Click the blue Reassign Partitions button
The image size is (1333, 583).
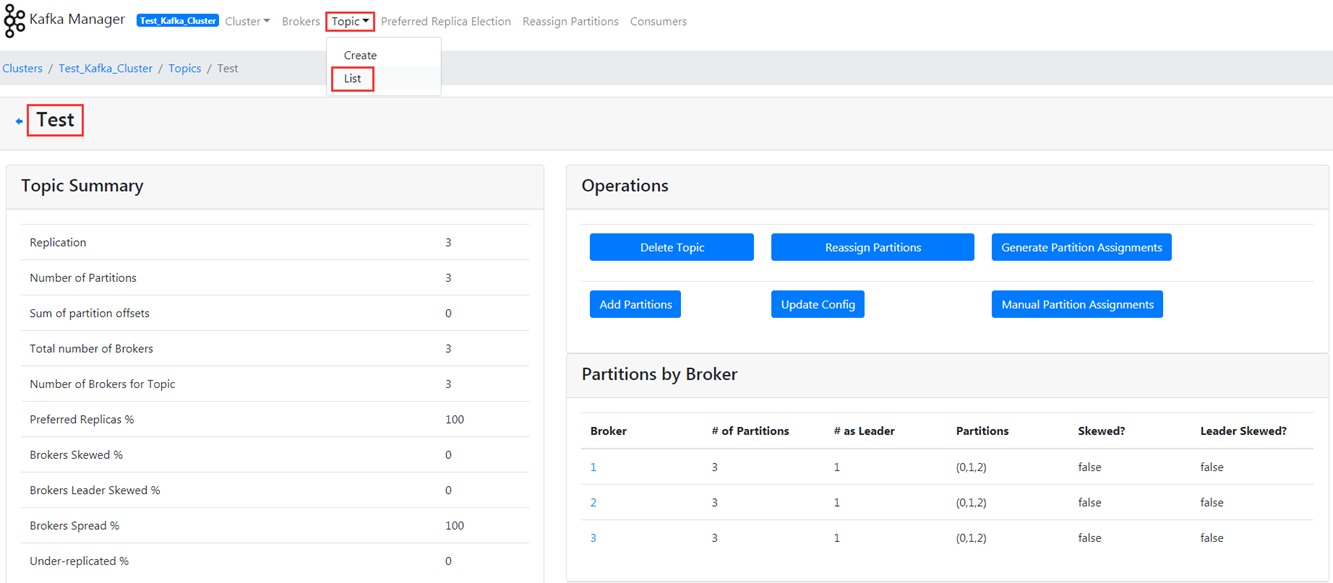pos(873,247)
